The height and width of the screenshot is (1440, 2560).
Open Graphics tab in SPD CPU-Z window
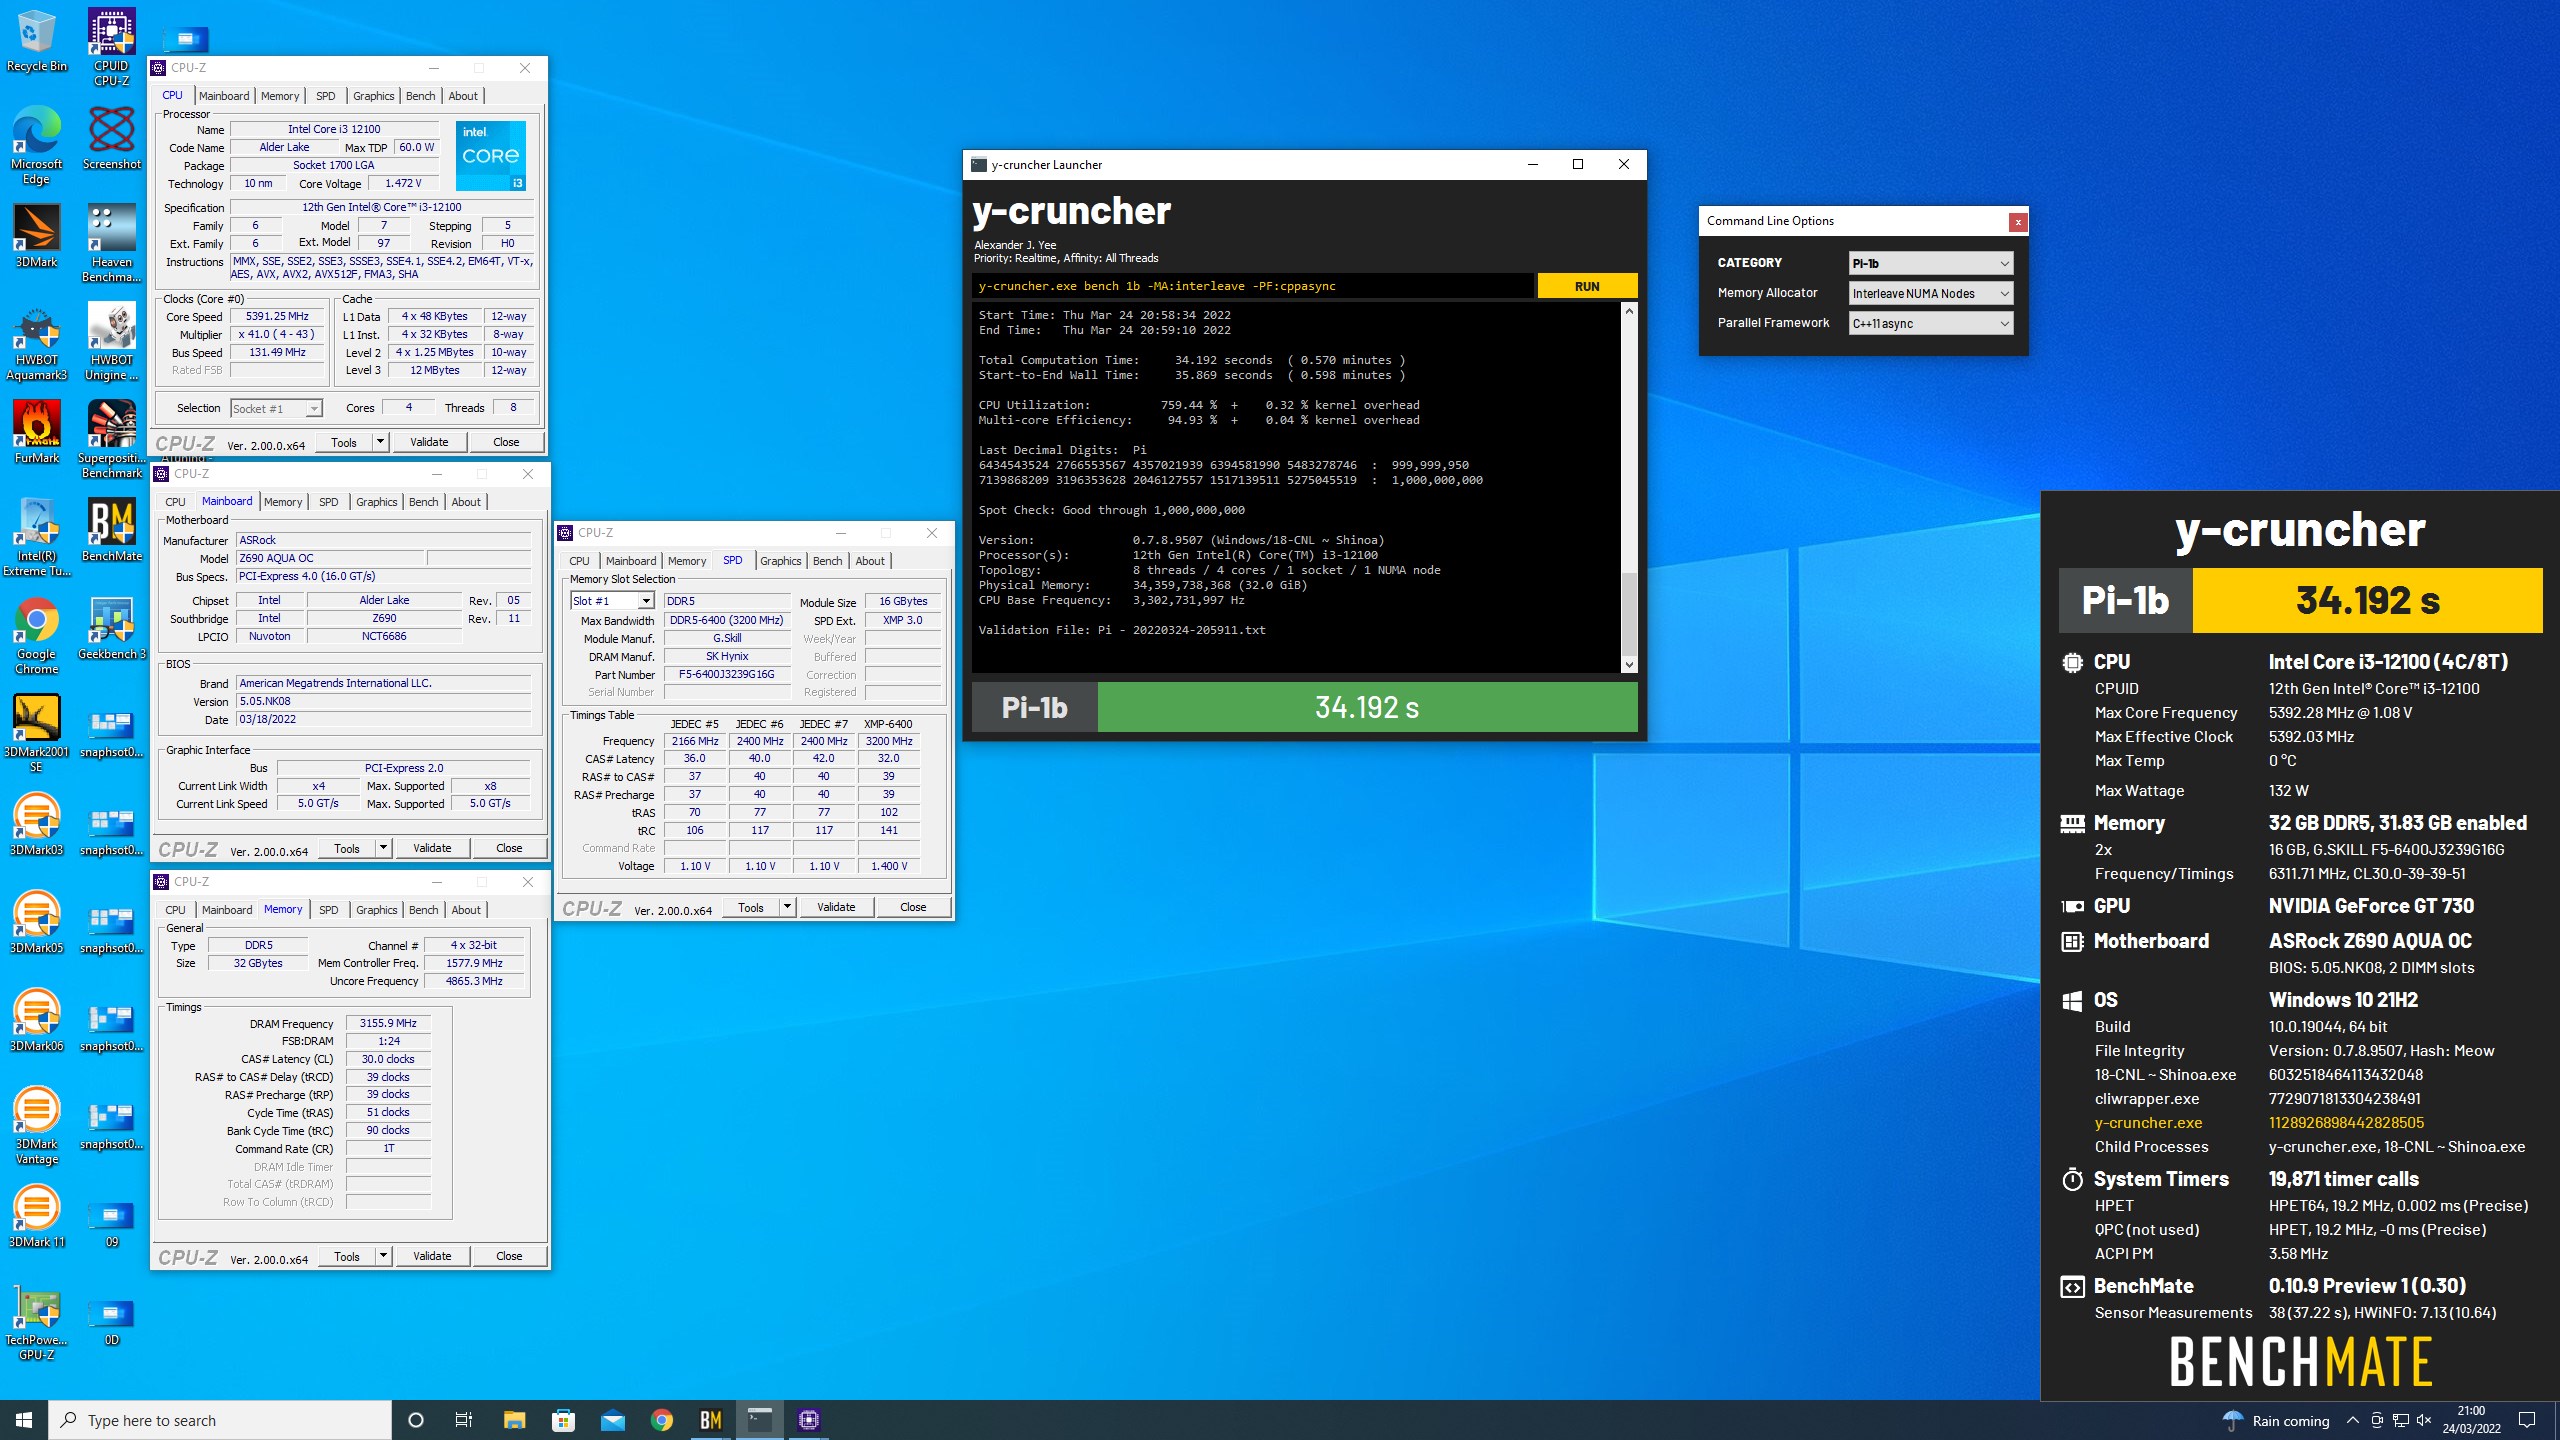[x=781, y=561]
